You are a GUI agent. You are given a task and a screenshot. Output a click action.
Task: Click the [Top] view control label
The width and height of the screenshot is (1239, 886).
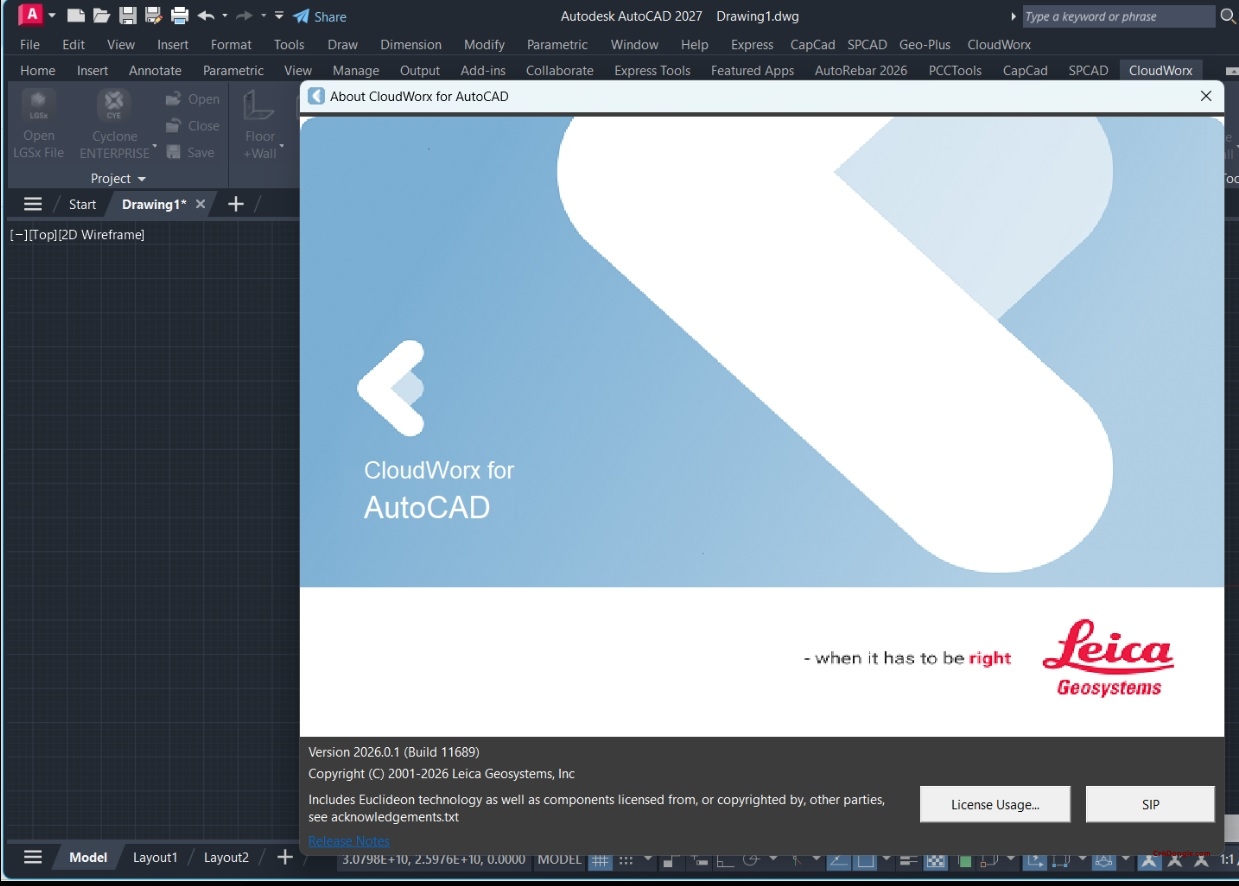43,235
